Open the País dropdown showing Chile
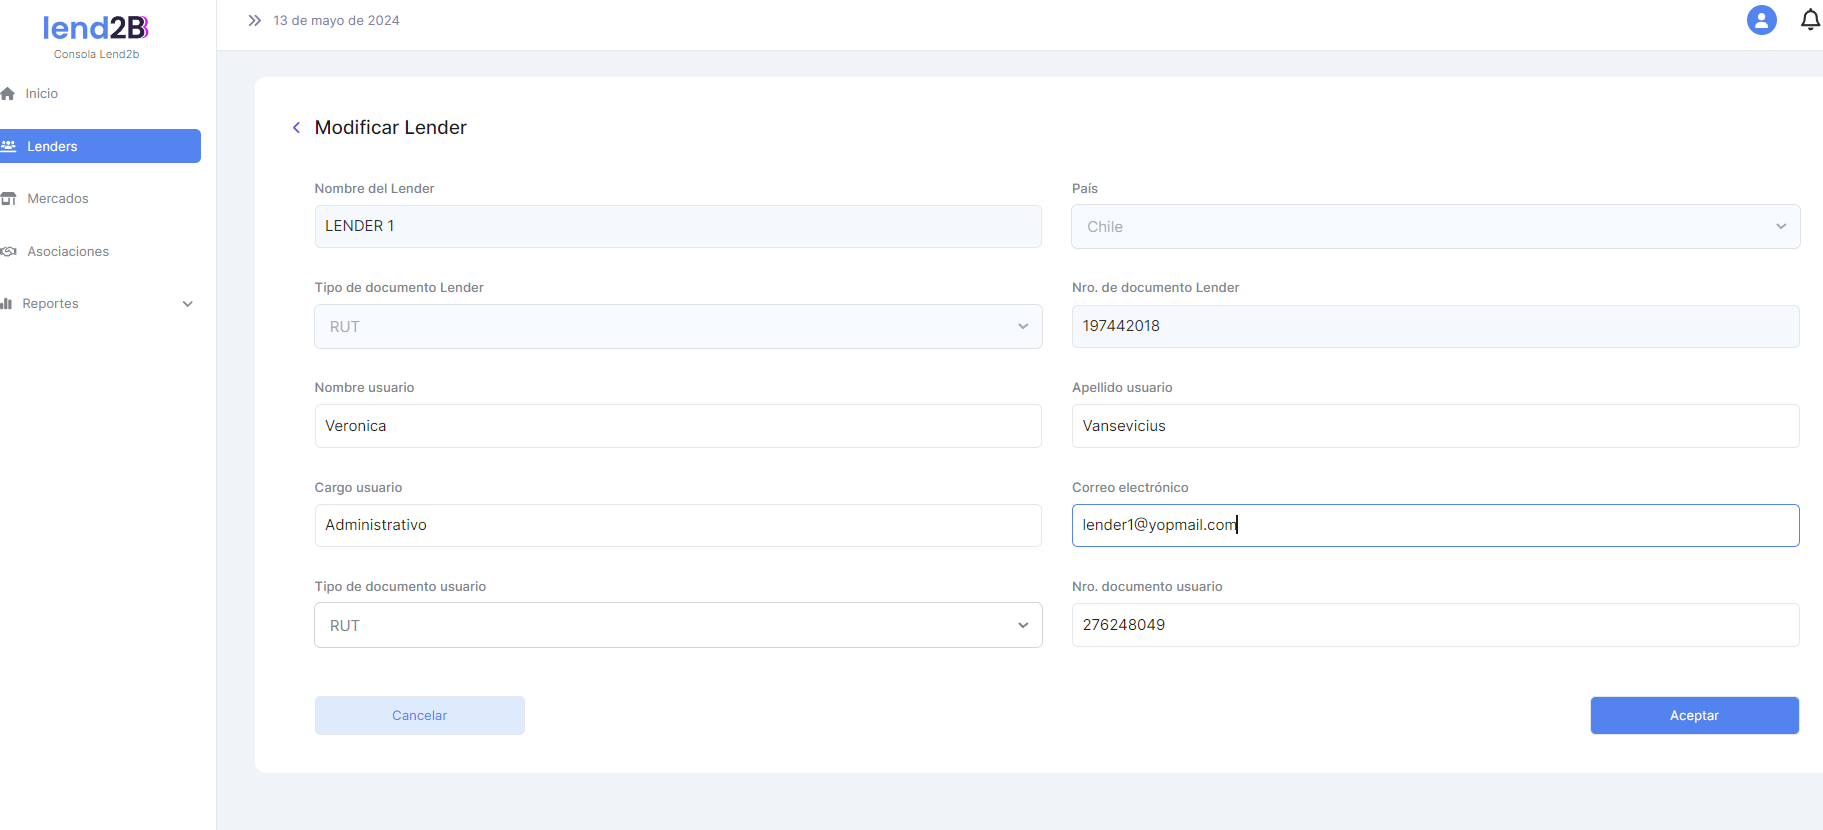The height and width of the screenshot is (830, 1823). tap(1435, 227)
